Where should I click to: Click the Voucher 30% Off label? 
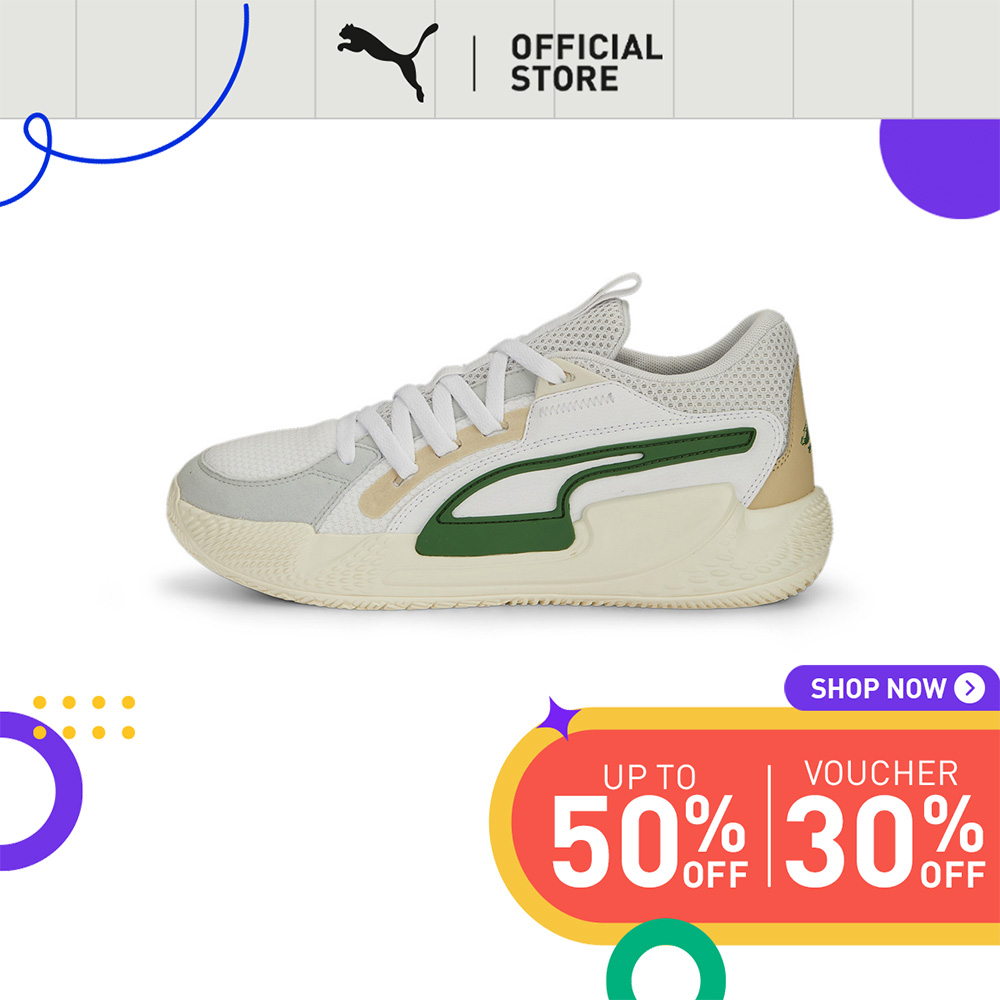click(x=885, y=823)
